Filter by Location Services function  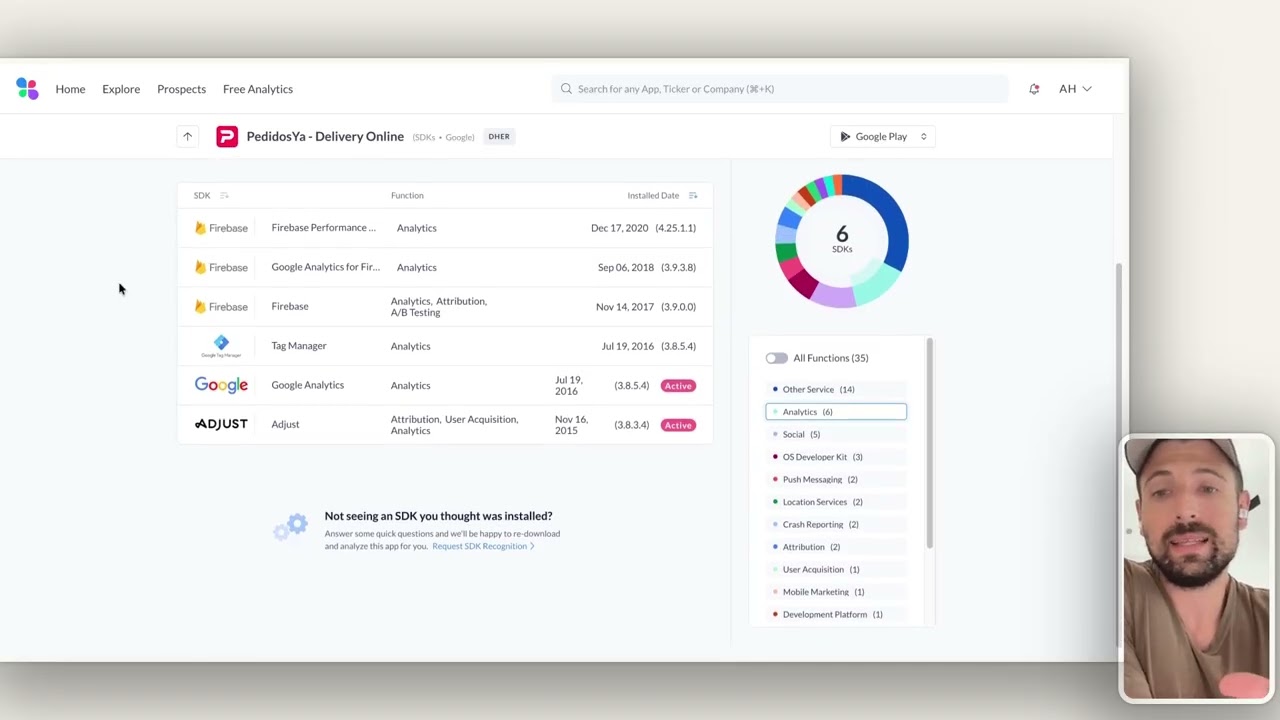(836, 502)
